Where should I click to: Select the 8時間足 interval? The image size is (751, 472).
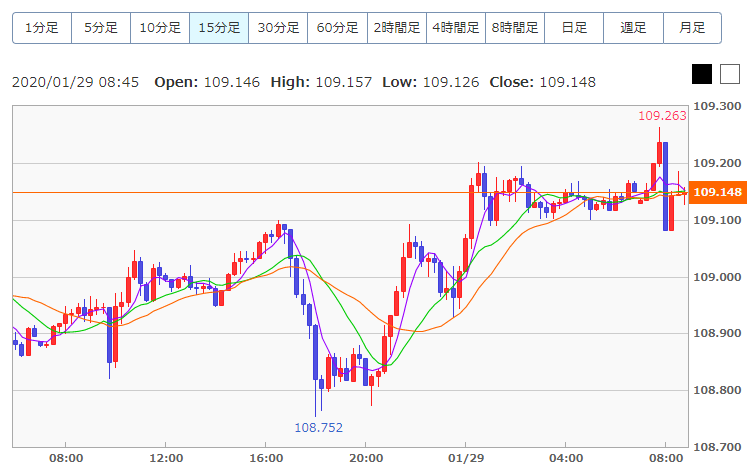tap(515, 28)
